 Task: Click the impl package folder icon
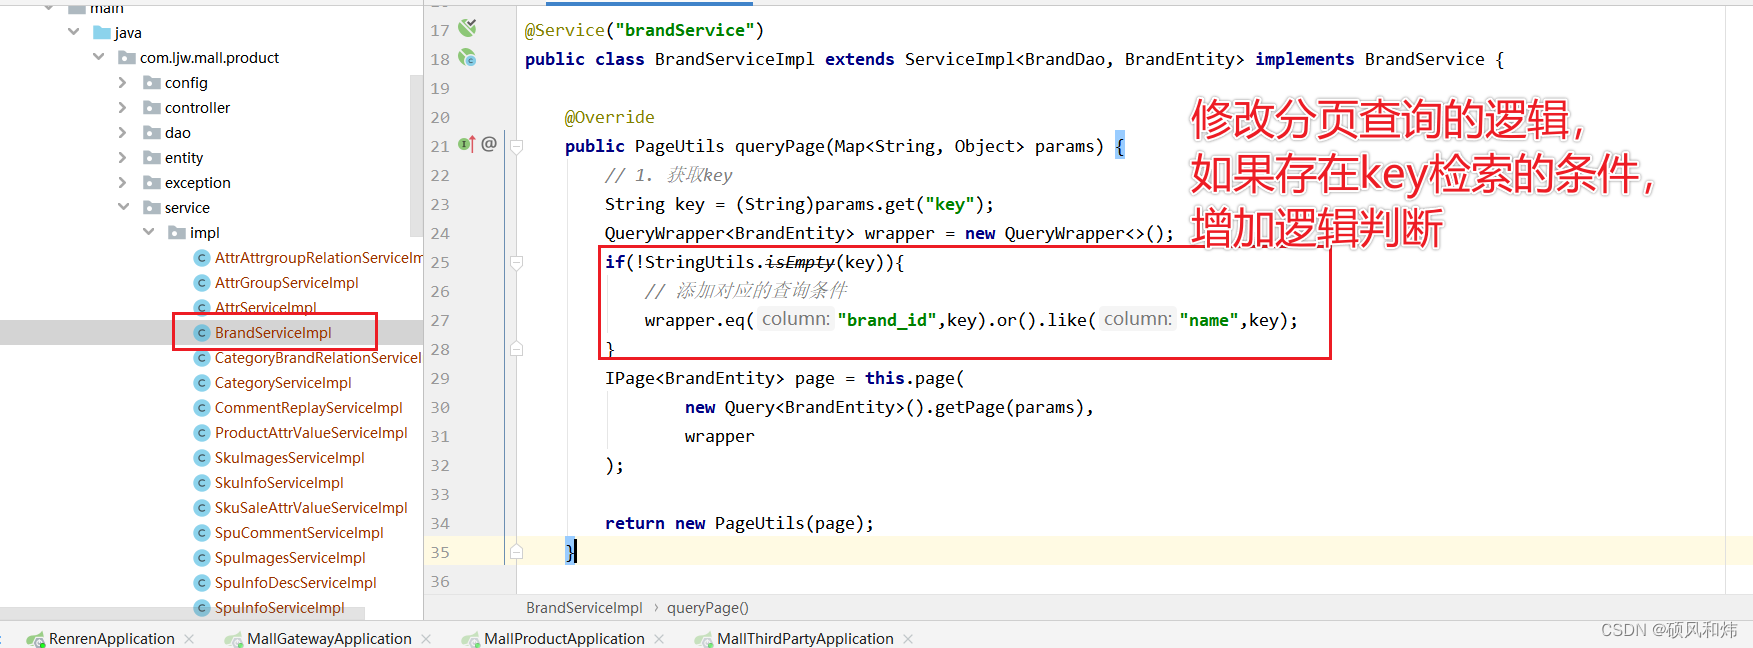click(x=177, y=233)
